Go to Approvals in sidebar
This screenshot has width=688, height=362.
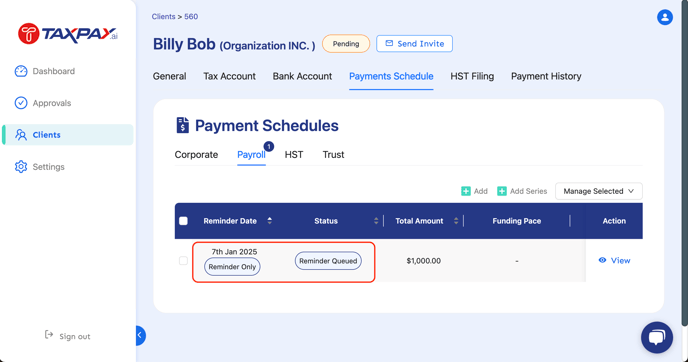point(52,103)
